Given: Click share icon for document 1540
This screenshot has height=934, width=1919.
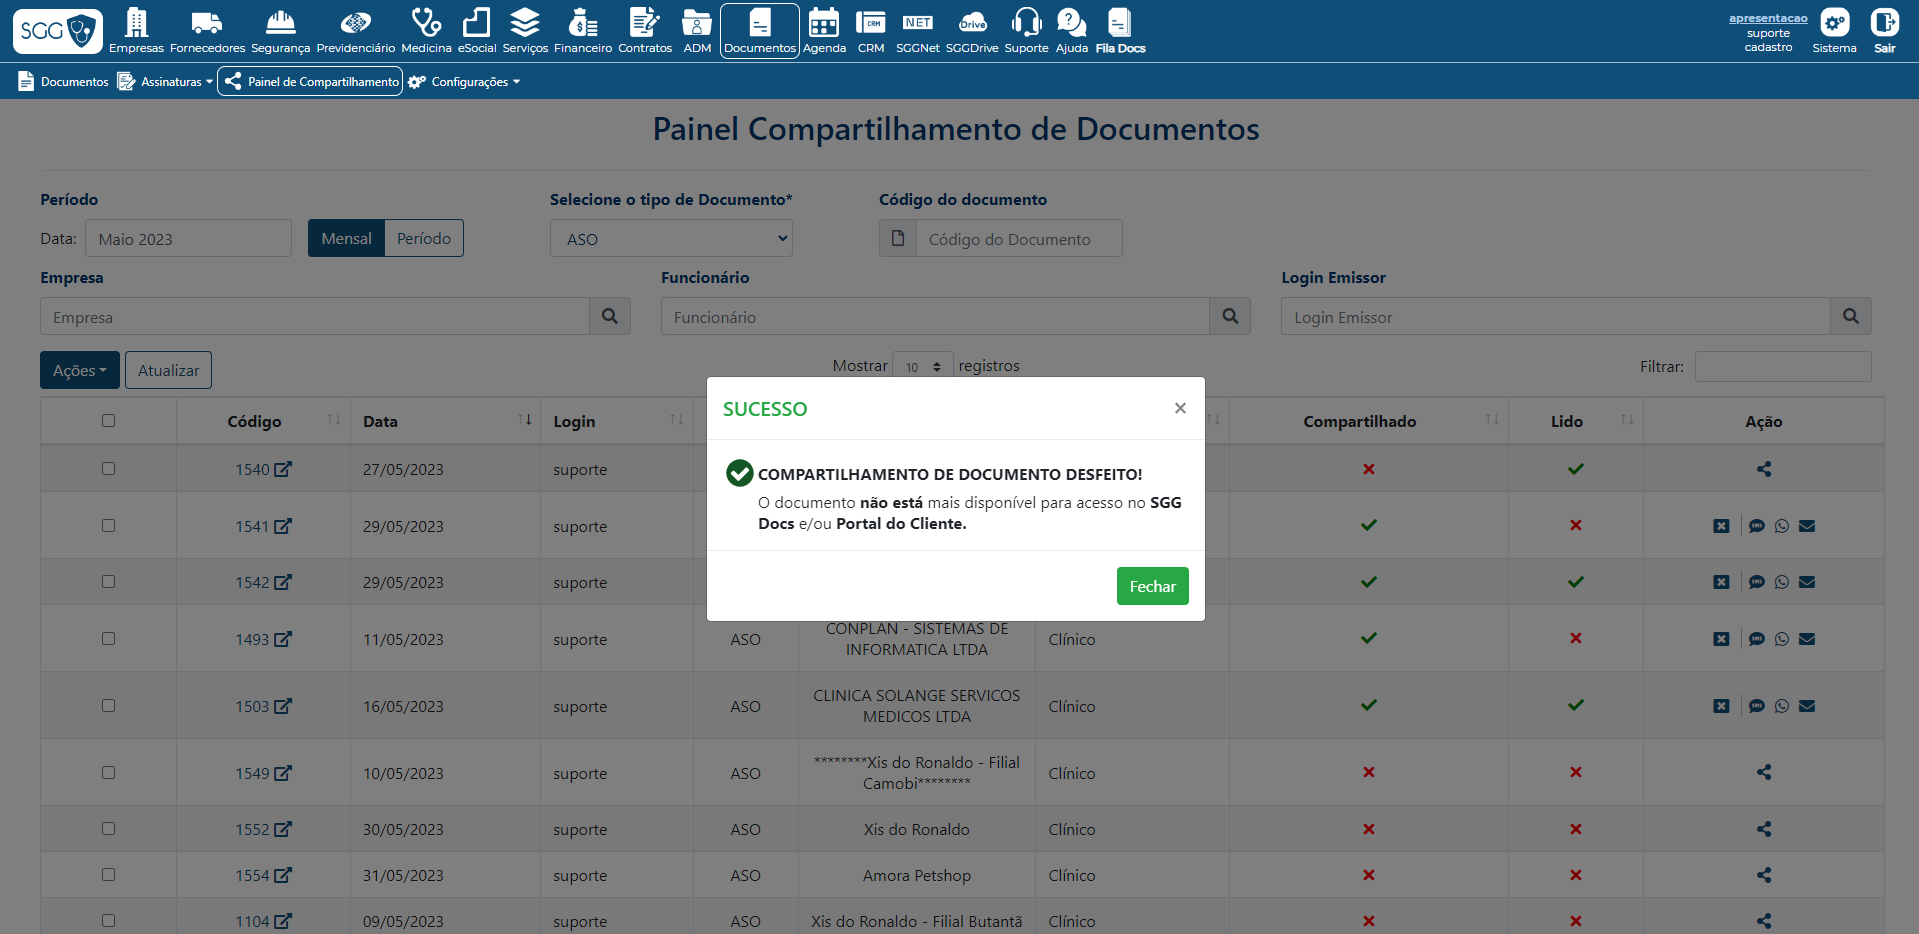Looking at the screenshot, I should coord(1763,469).
